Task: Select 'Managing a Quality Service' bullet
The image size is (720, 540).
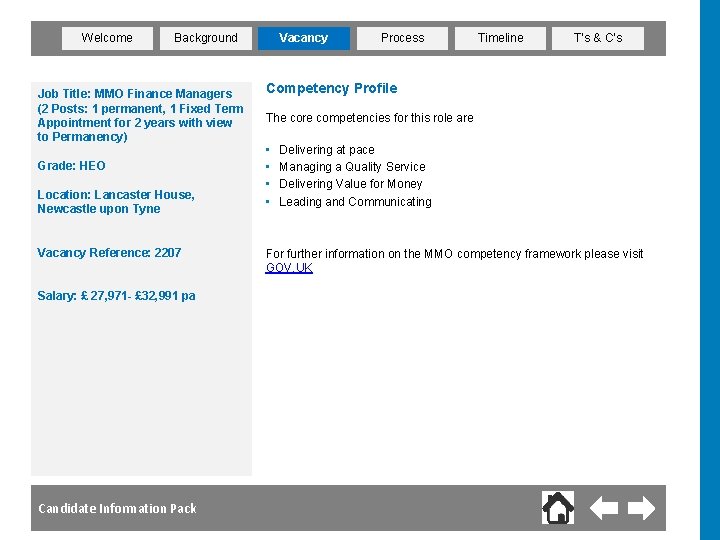Action: [x=352, y=167]
